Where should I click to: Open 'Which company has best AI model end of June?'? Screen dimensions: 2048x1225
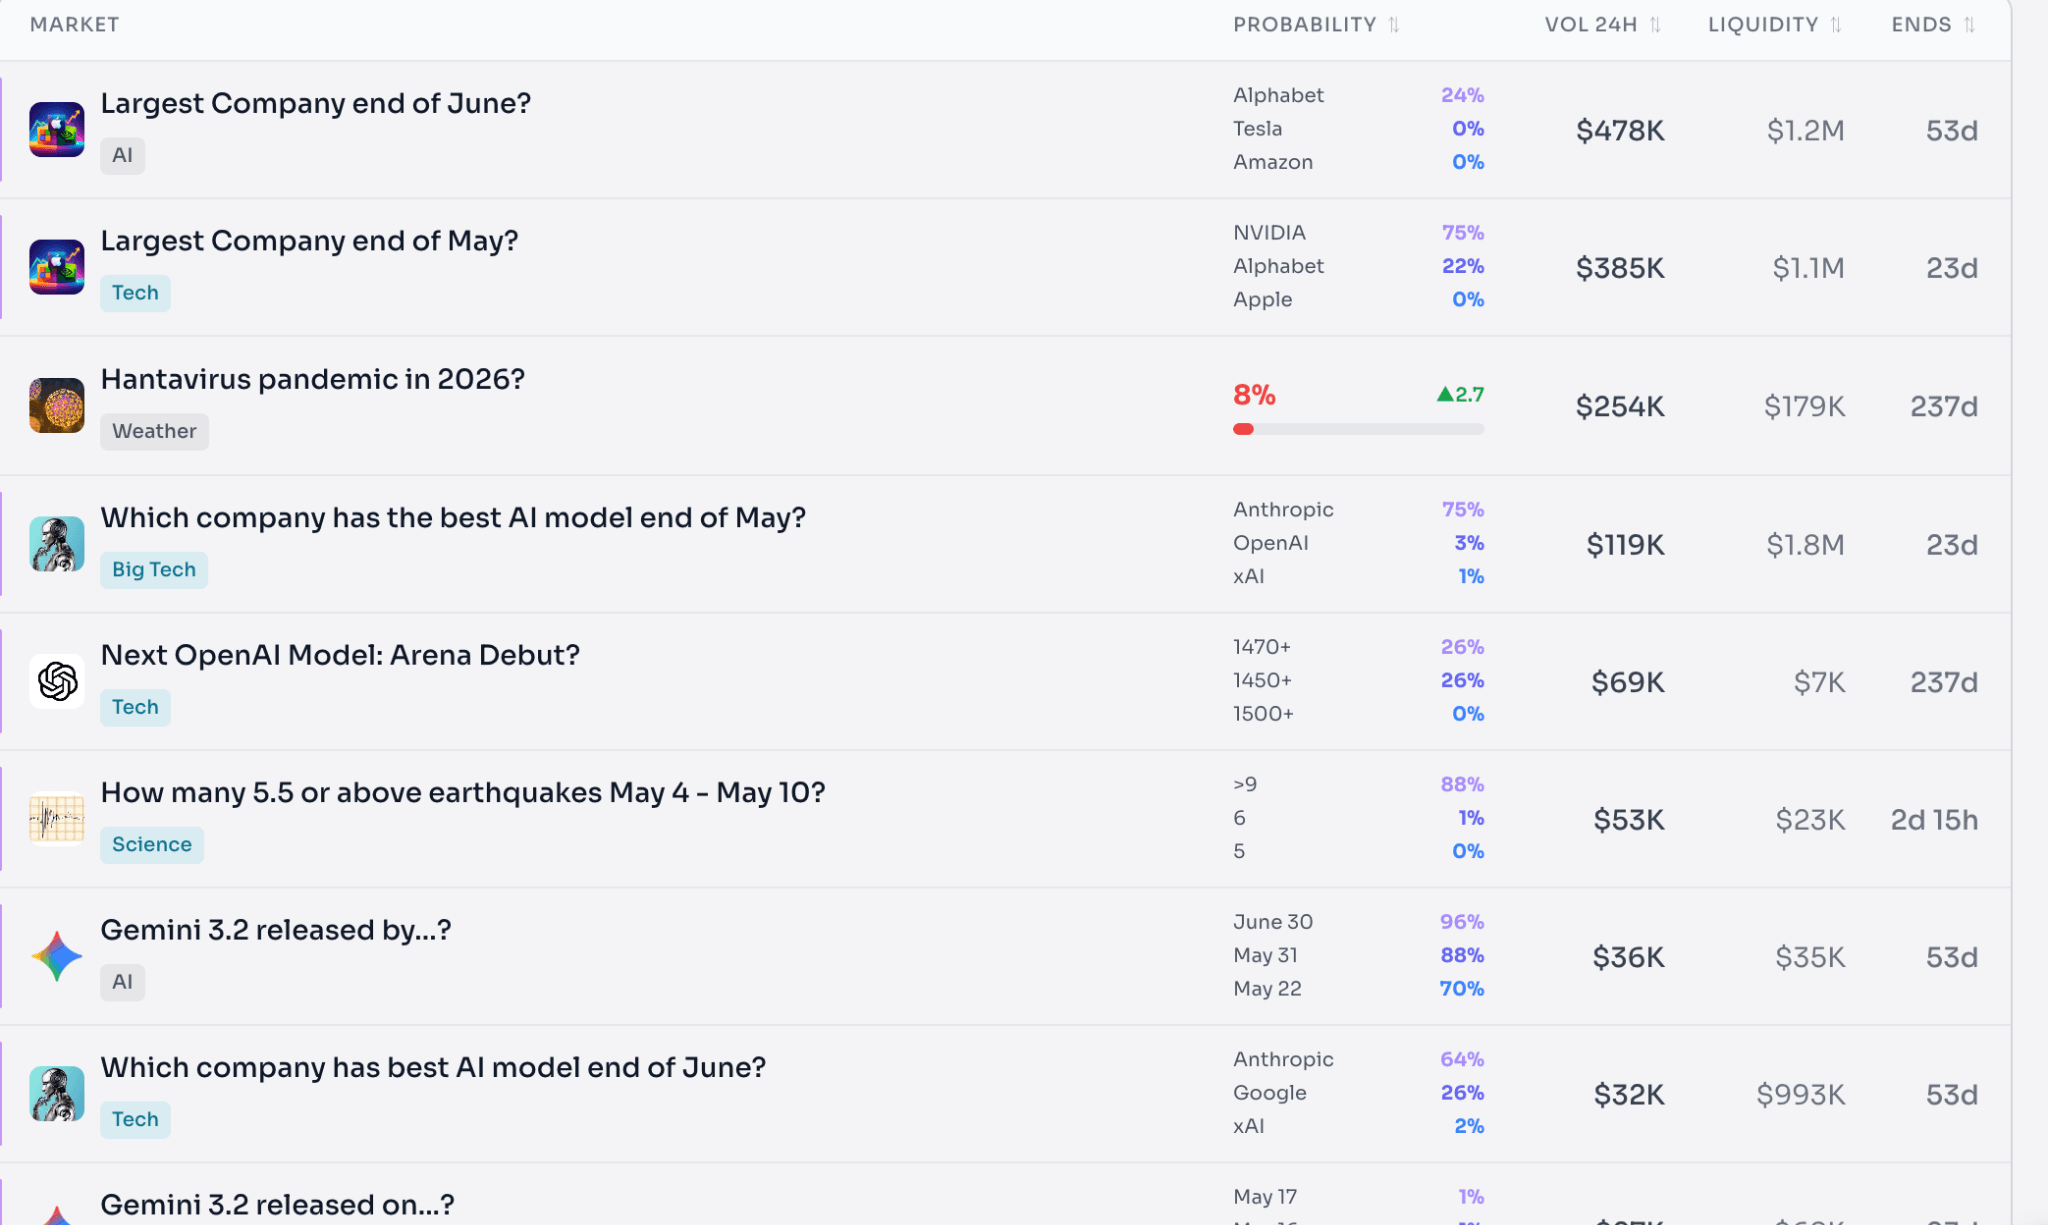433,1067
